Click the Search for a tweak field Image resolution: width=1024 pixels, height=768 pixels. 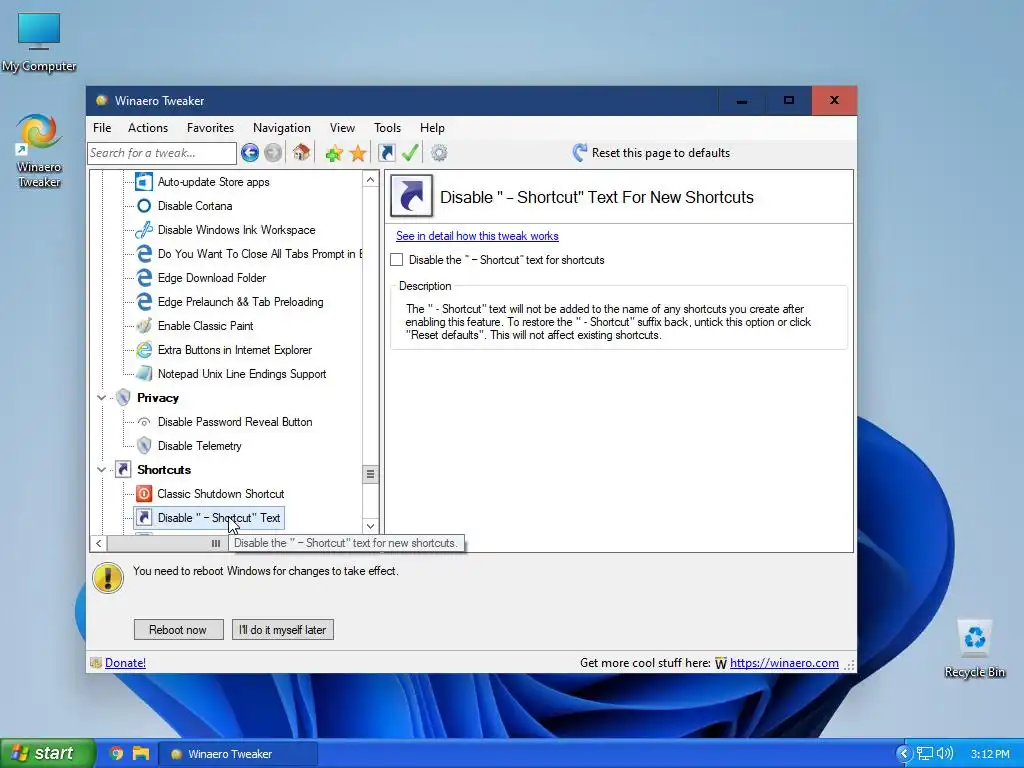(x=161, y=153)
